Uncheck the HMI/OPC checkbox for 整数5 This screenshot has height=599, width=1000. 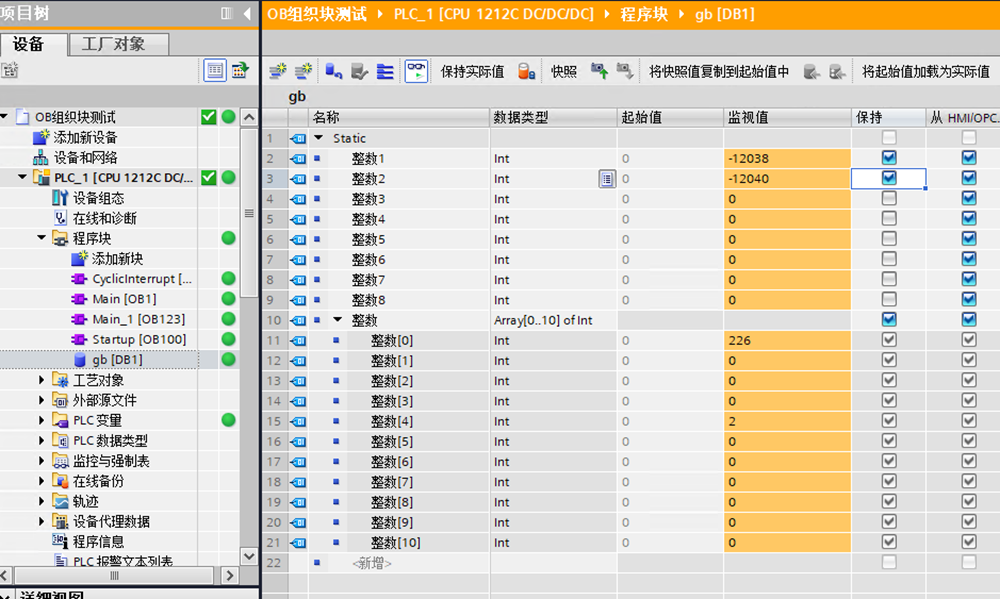pos(968,239)
